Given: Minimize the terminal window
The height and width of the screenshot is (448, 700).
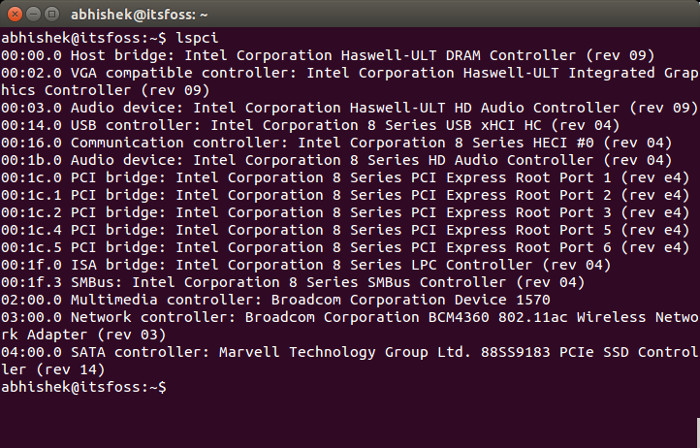Looking at the screenshot, I should point(31,15).
